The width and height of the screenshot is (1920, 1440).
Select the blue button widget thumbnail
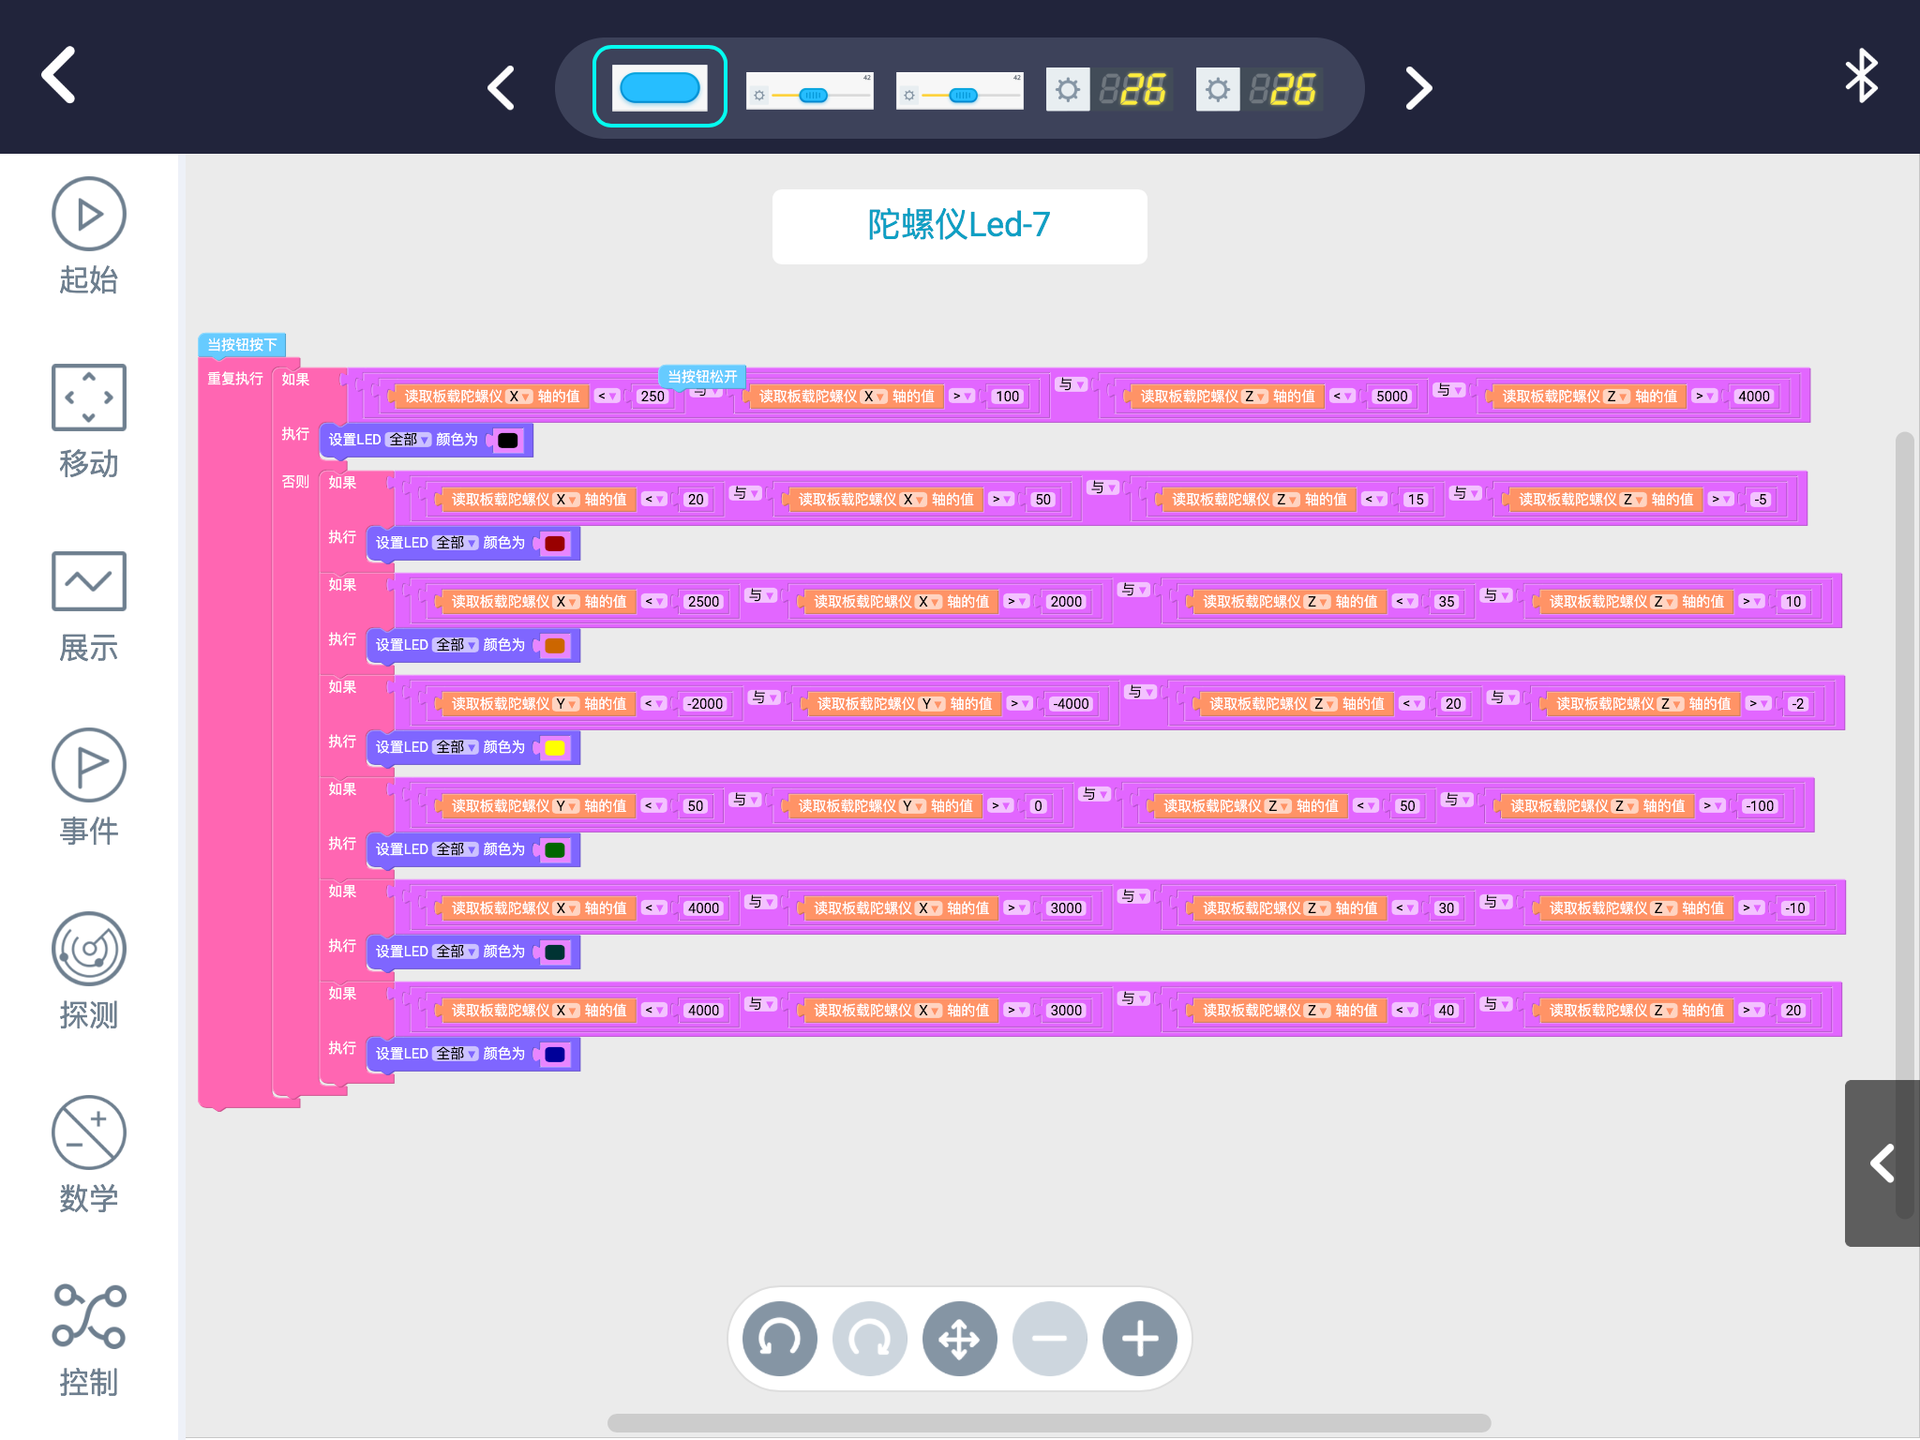(x=659, y=87)
